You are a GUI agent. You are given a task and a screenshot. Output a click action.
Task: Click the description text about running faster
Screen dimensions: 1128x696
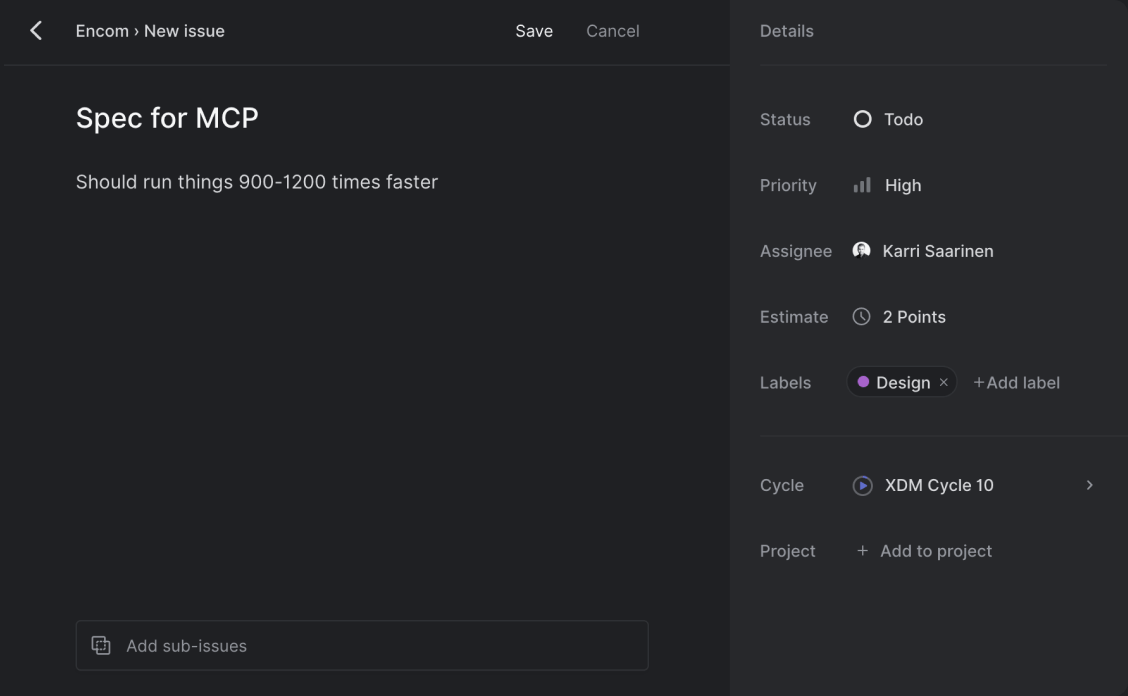point(257,182)
